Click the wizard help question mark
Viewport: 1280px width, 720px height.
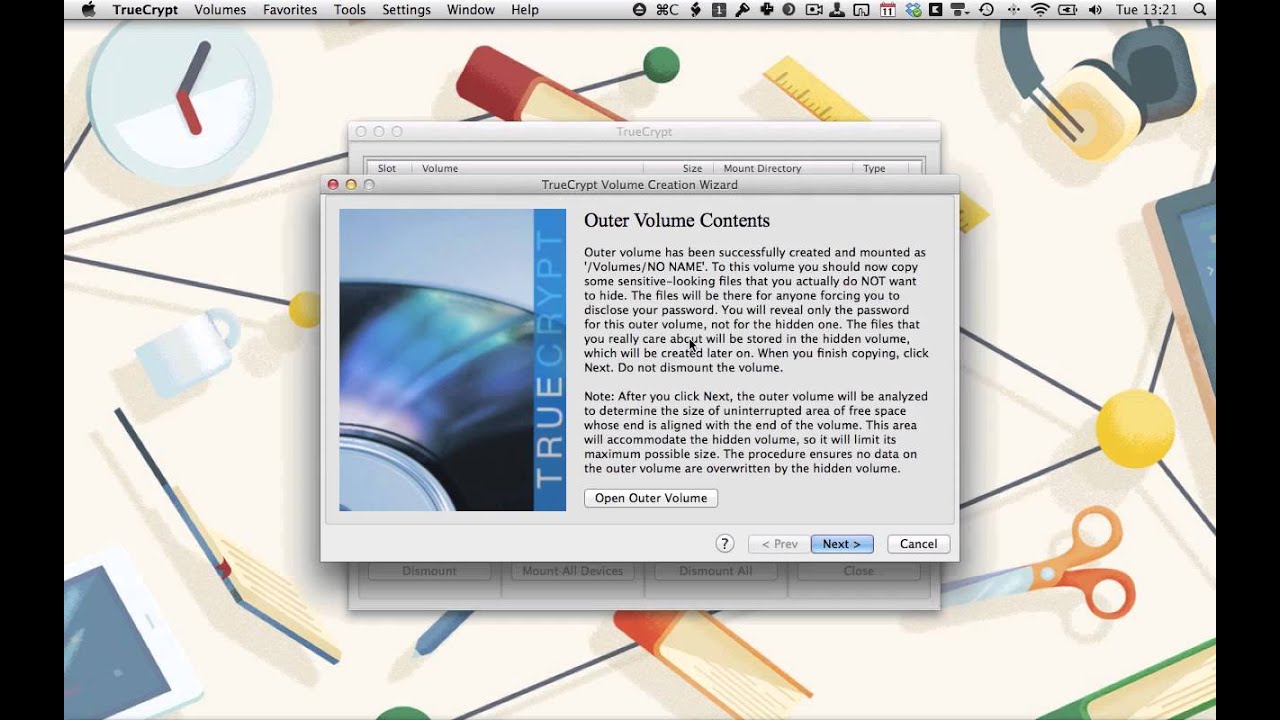(725, 544)
